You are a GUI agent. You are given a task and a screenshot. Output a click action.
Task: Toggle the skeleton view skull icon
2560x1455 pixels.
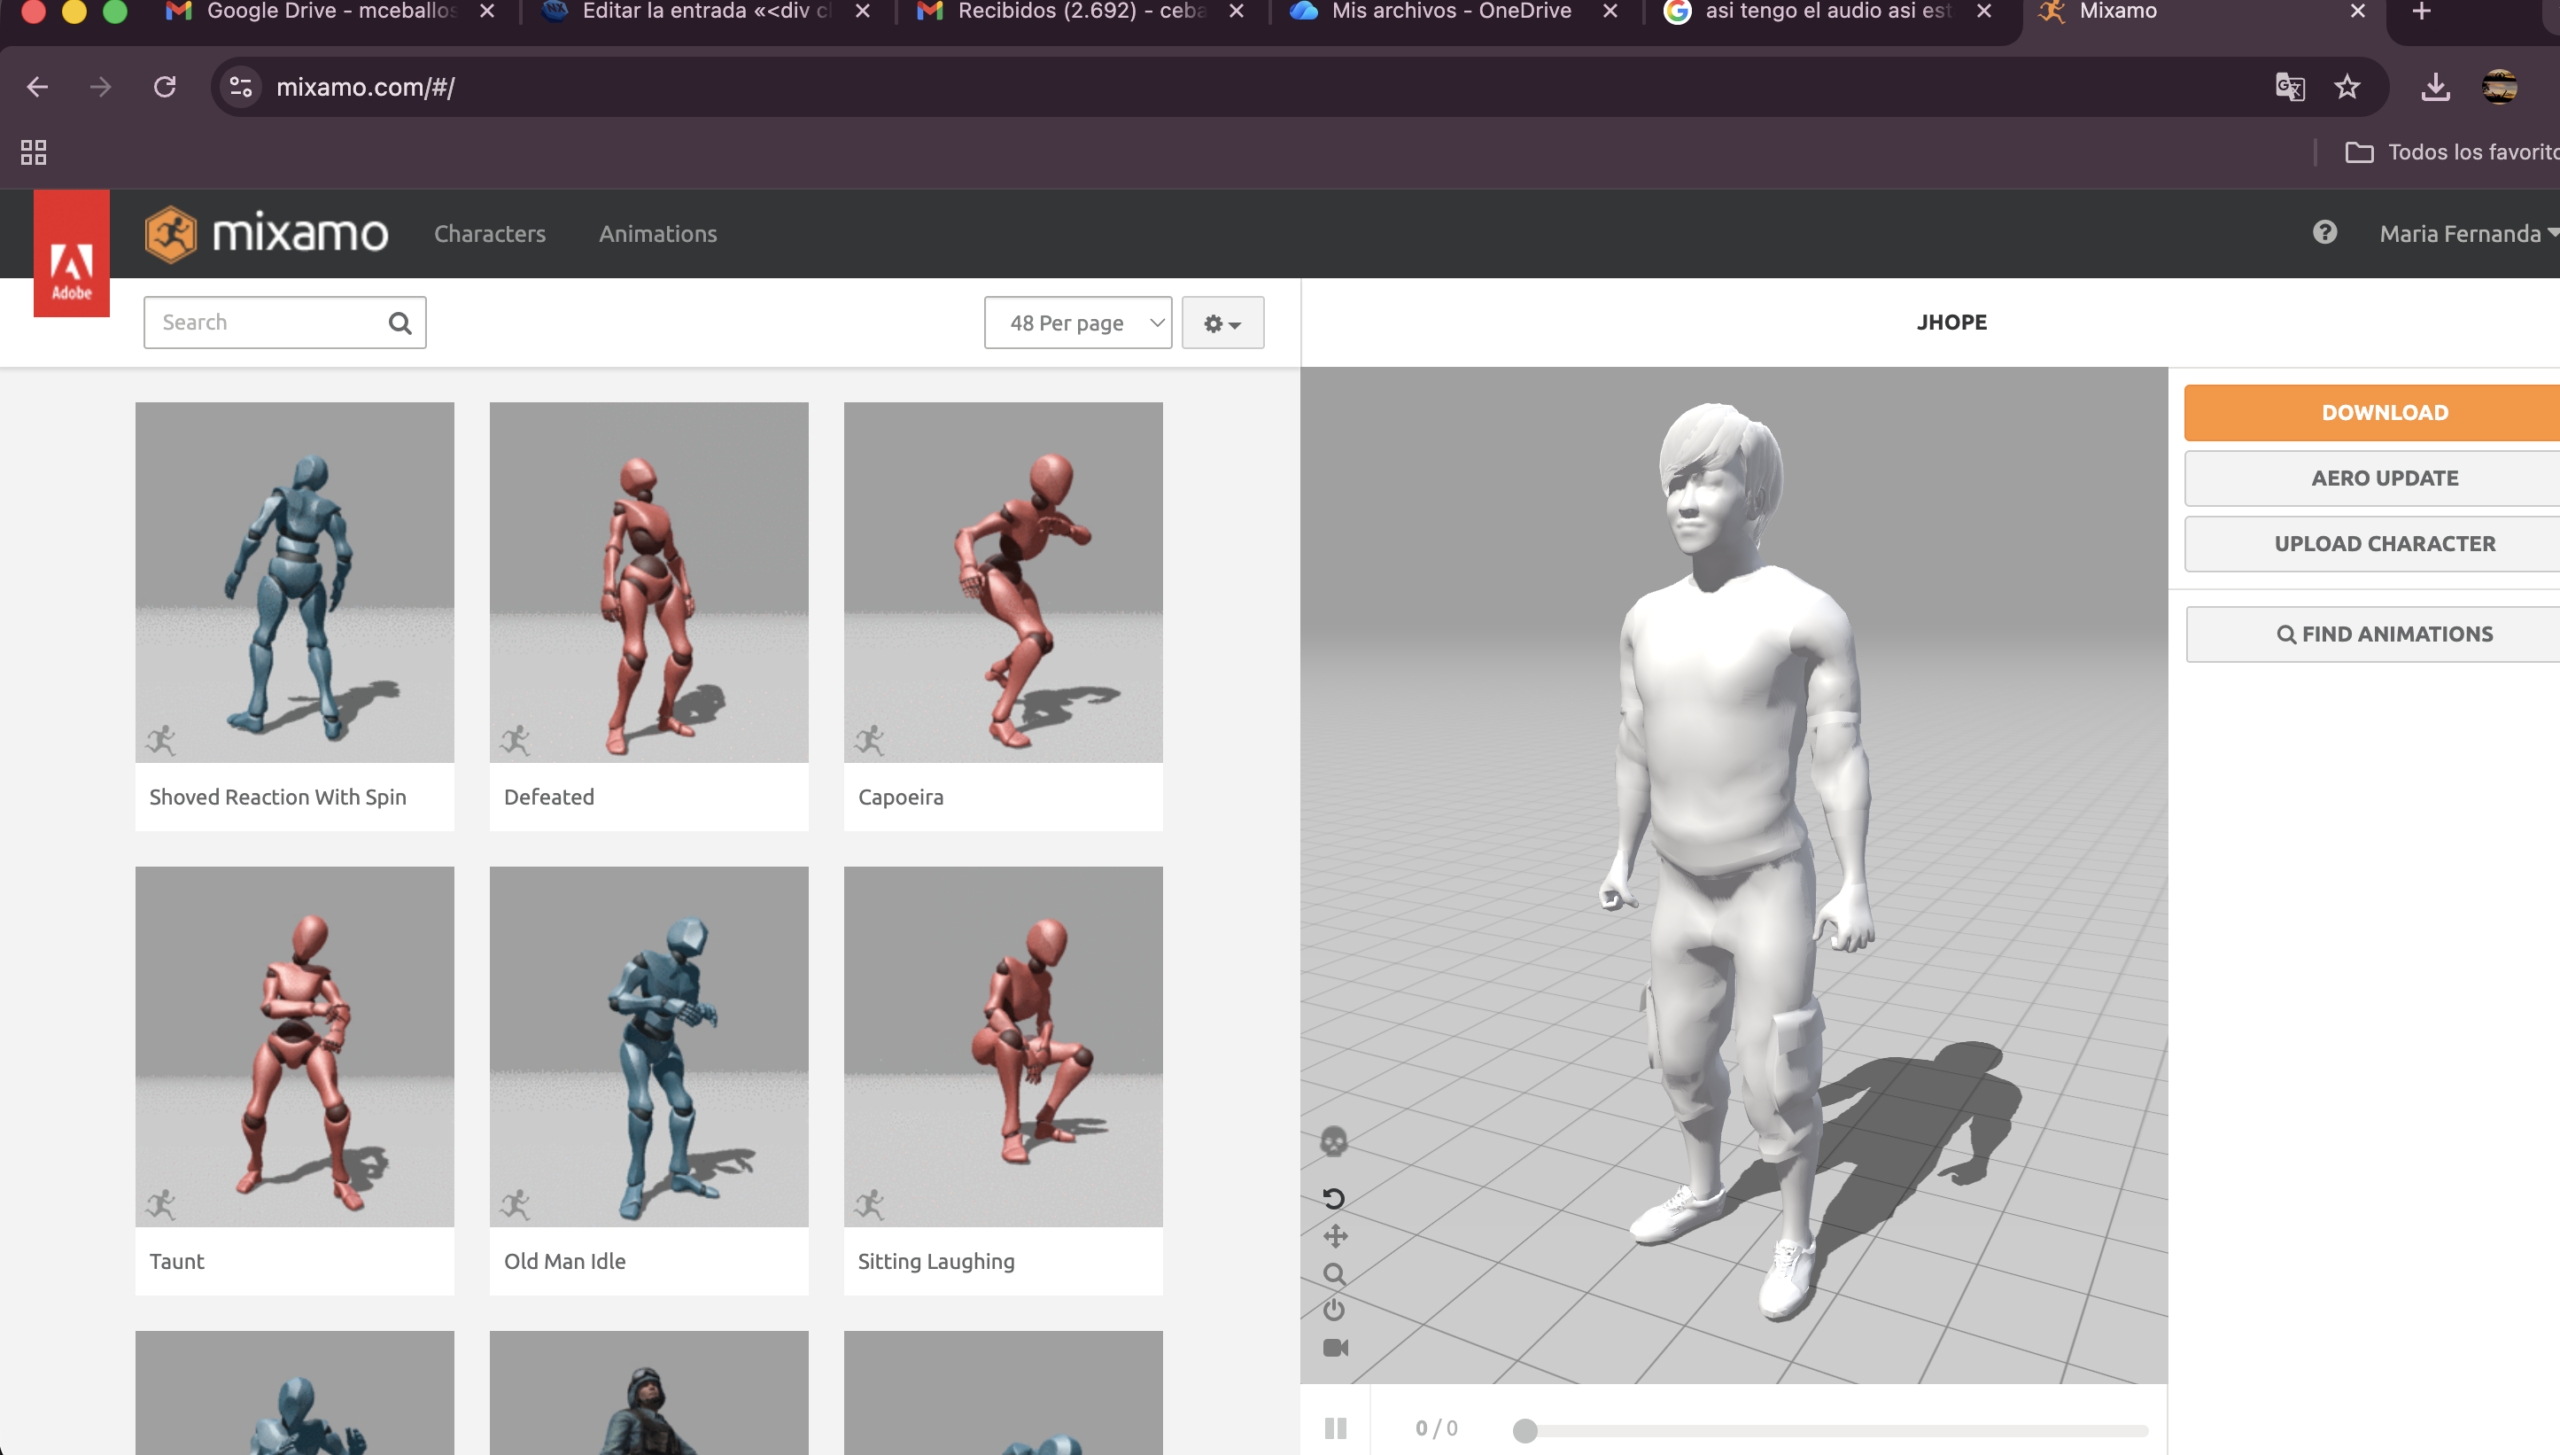click(x=1333, y=1141)
